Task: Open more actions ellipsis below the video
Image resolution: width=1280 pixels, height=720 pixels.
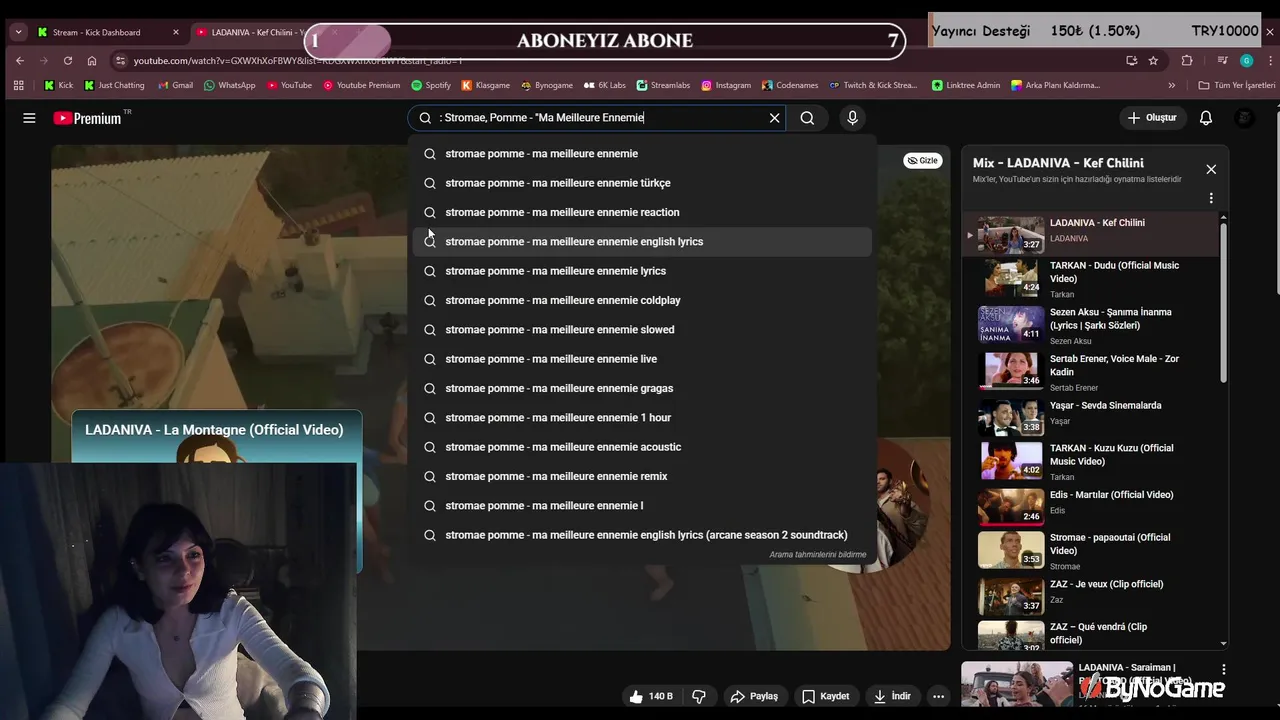Action: (938, 696)
